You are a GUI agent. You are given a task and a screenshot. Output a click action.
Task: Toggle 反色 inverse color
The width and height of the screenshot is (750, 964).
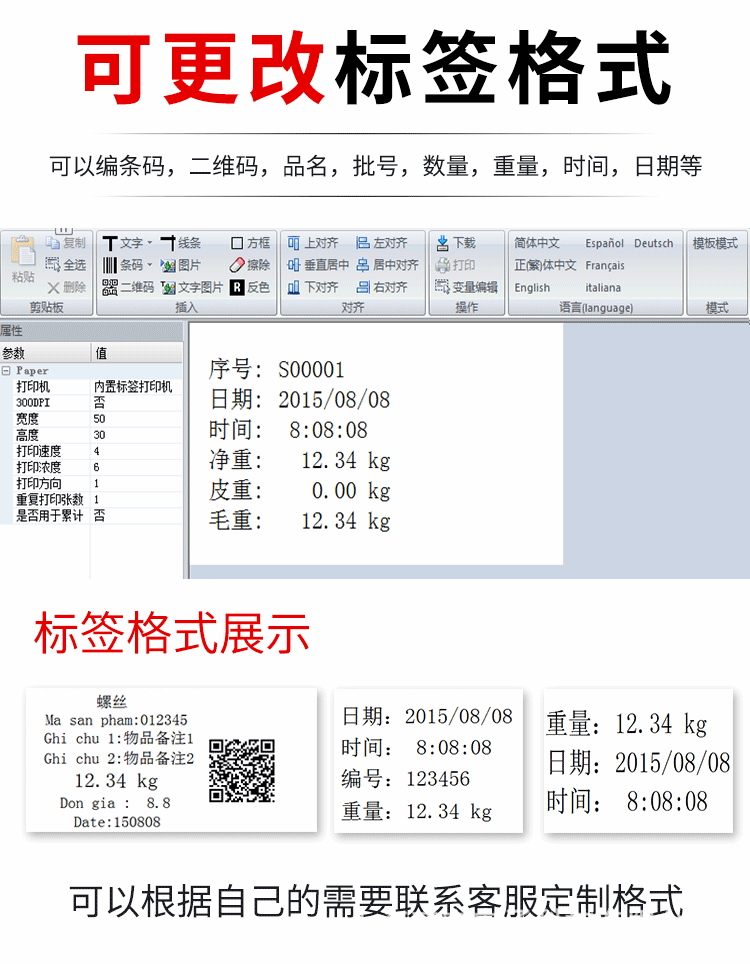(x=250, y=287)
